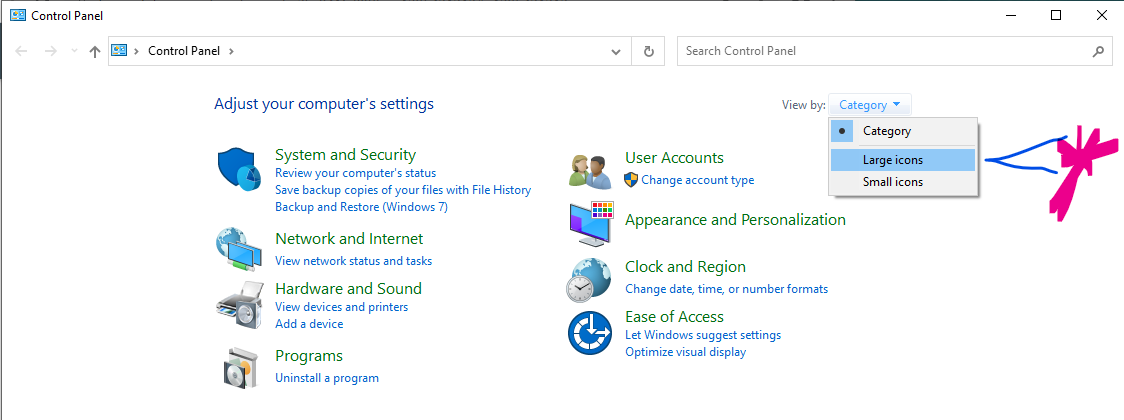Click the Network and Internet globe icon

click(x=238, y=249)
